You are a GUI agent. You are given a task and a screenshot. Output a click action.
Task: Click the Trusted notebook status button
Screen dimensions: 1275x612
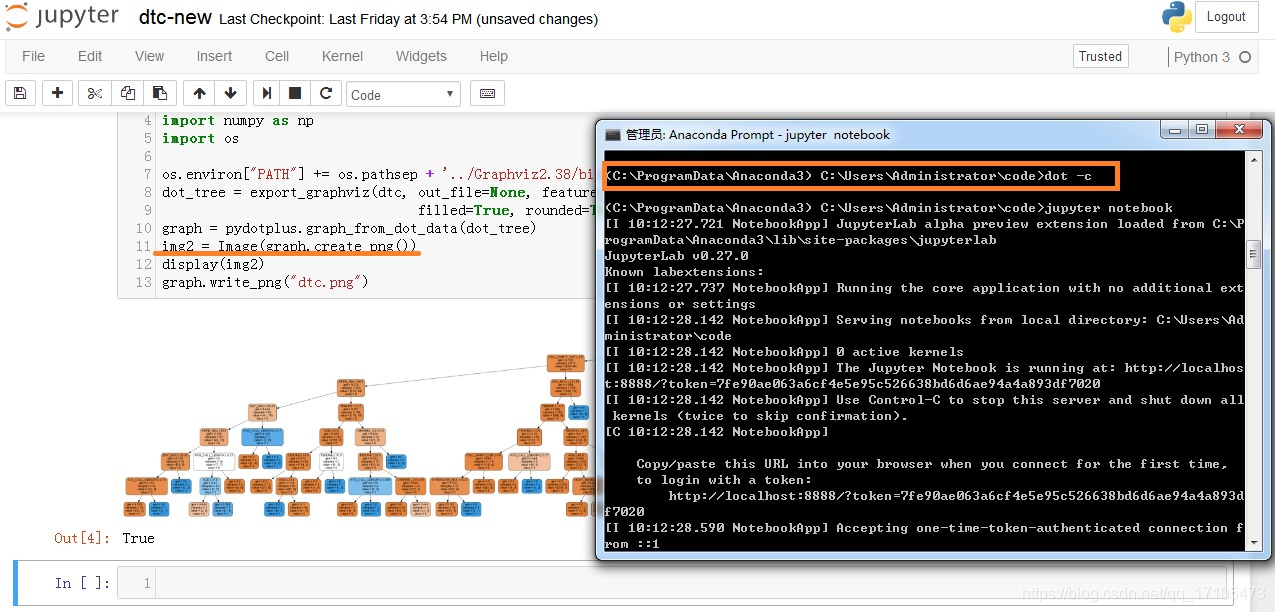tap(1100, 56)
